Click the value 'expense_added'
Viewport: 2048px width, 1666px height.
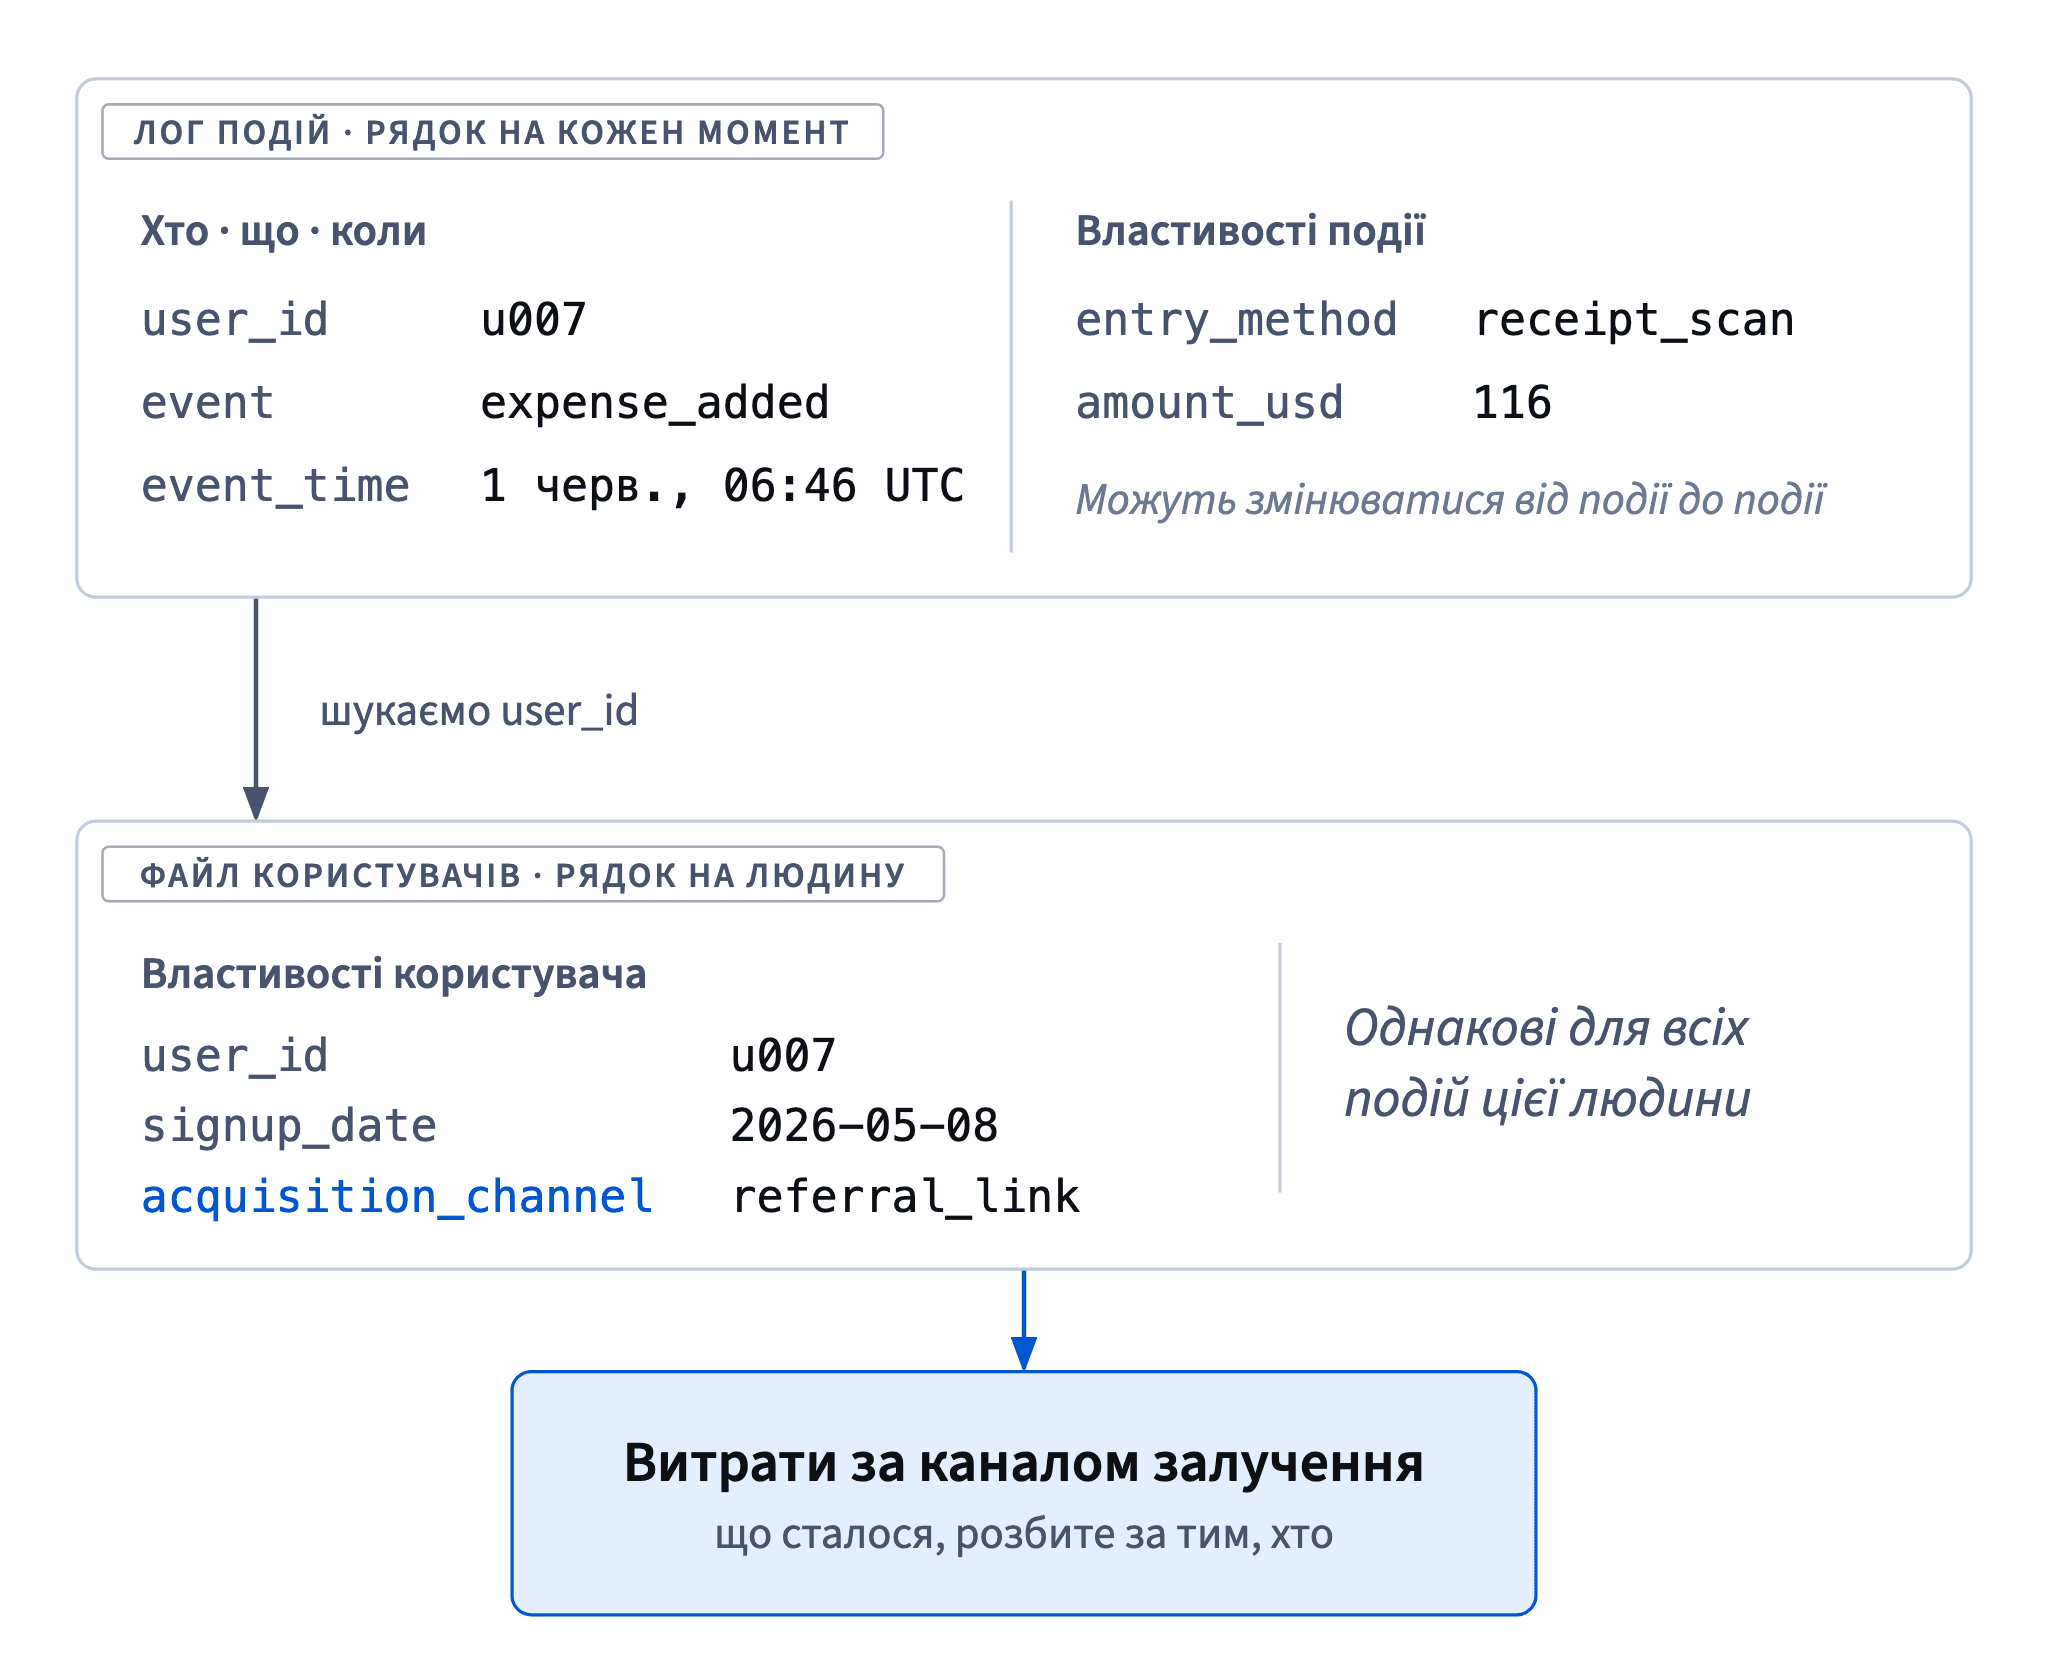[655, 404]
